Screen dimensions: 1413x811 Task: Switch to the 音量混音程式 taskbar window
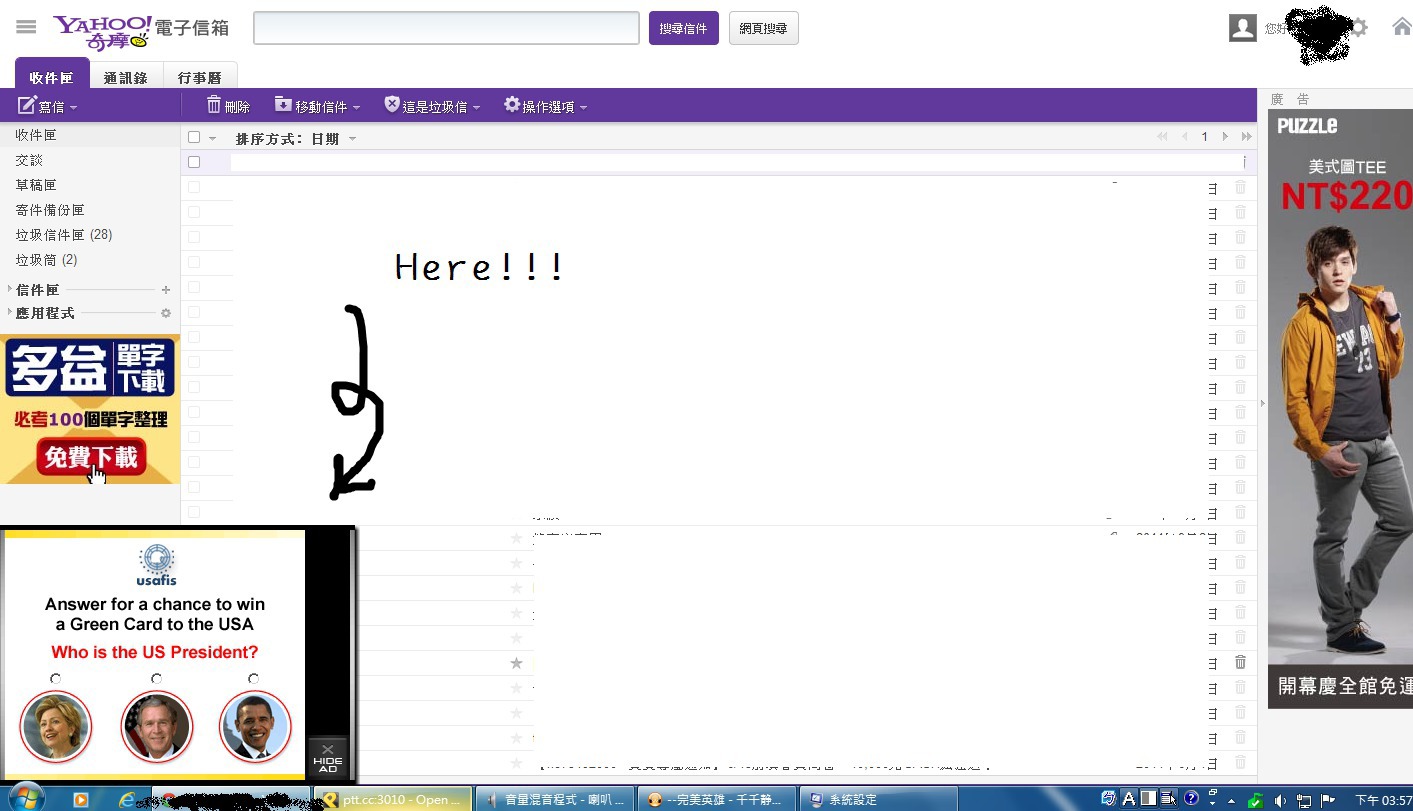[555, 799]
